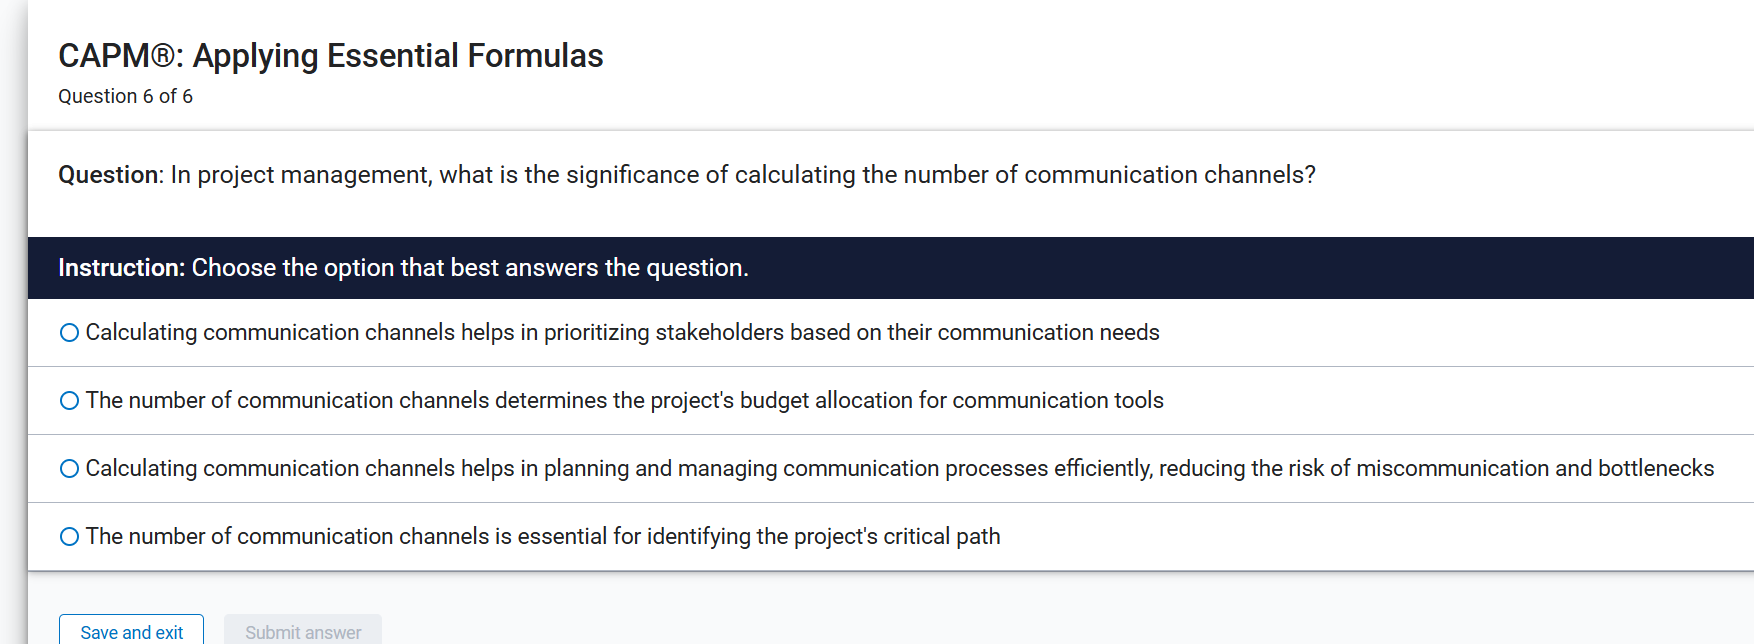Click the Submit answer button
Image resolution: width=1754 pixels, height=644 pixels.
pyautogui.click(x=302, y=631)
